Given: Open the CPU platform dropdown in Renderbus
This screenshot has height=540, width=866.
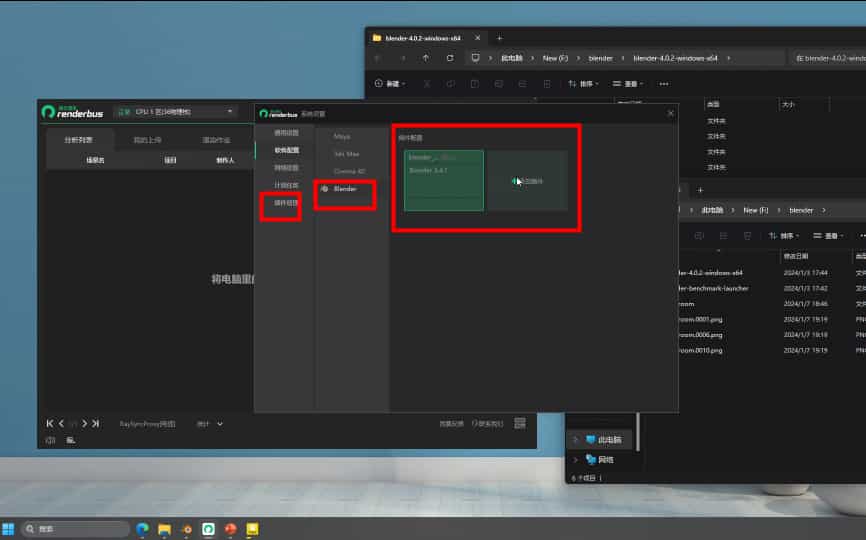Looking at the screenshot, I should [175, 112].
